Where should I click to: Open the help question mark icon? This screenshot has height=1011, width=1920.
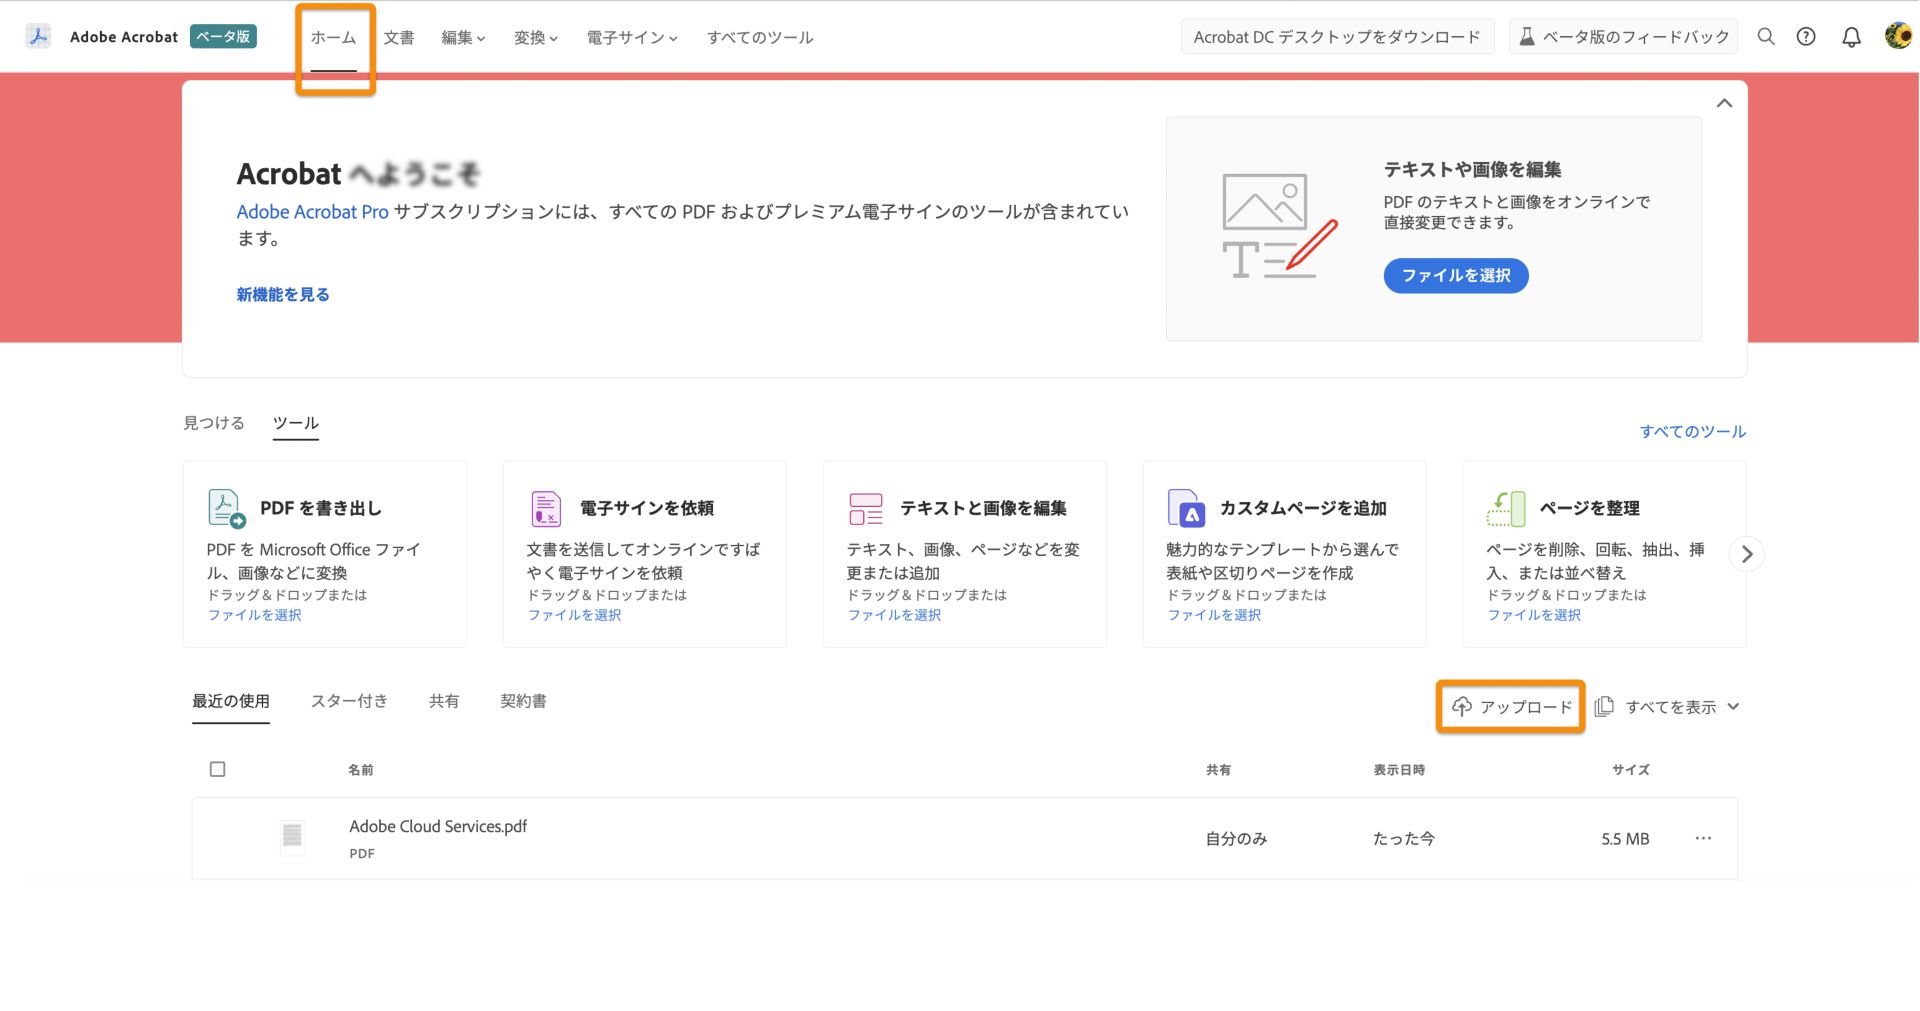[1806, 37]
